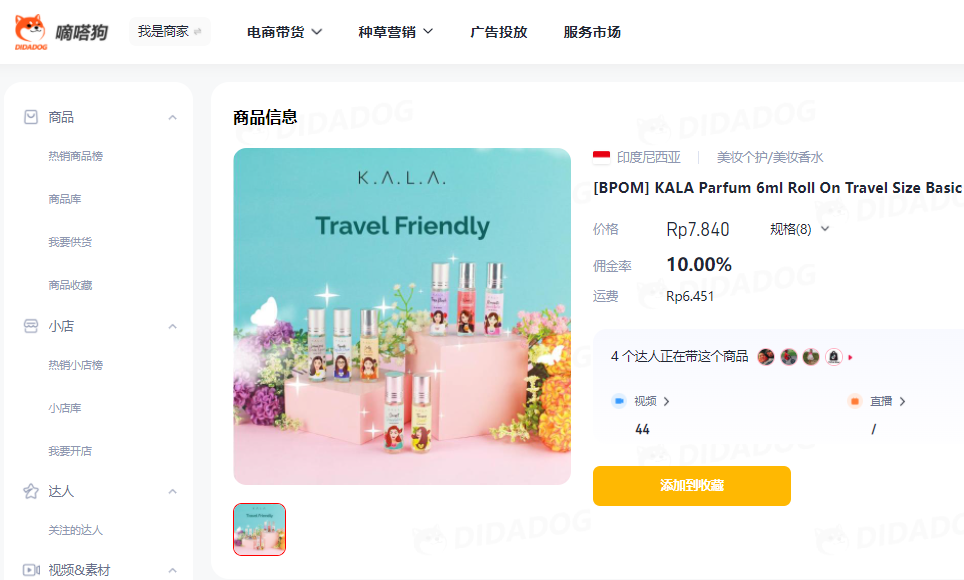Select the product image thumbnail
Screen dimensions: 964x580
(259, 529)
